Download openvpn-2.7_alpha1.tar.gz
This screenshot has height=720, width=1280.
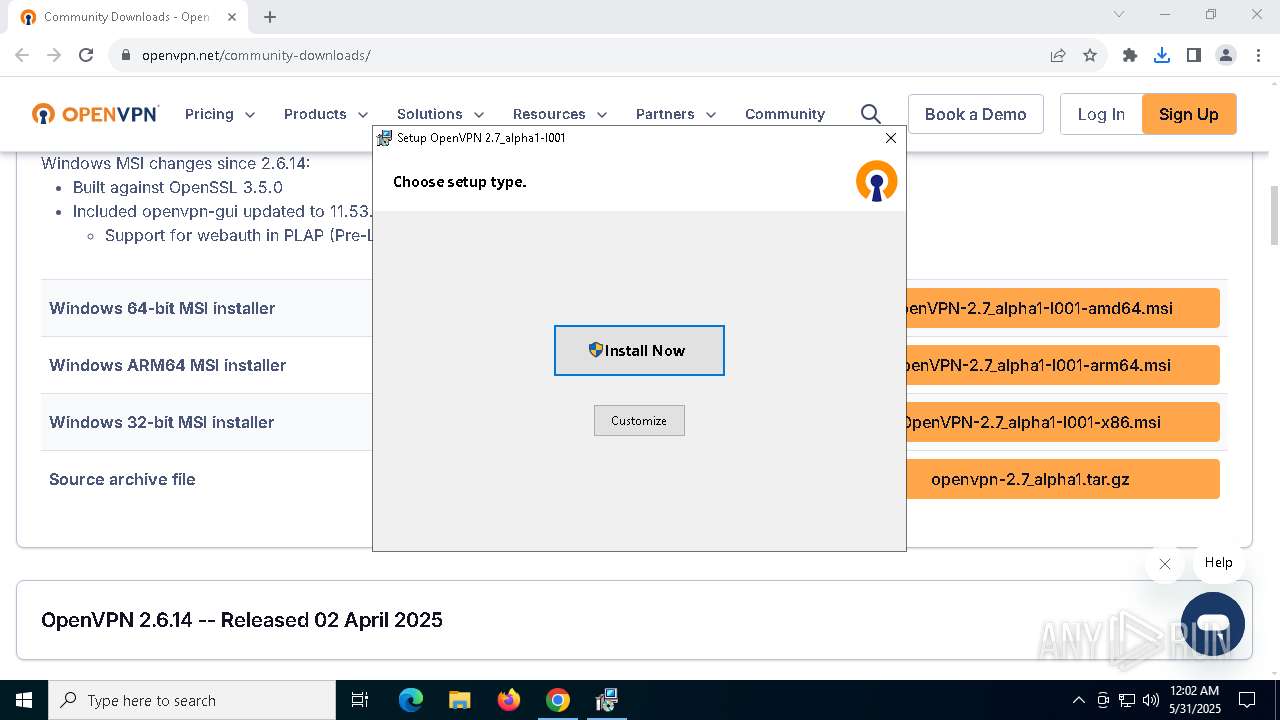tap(1062, 479)
